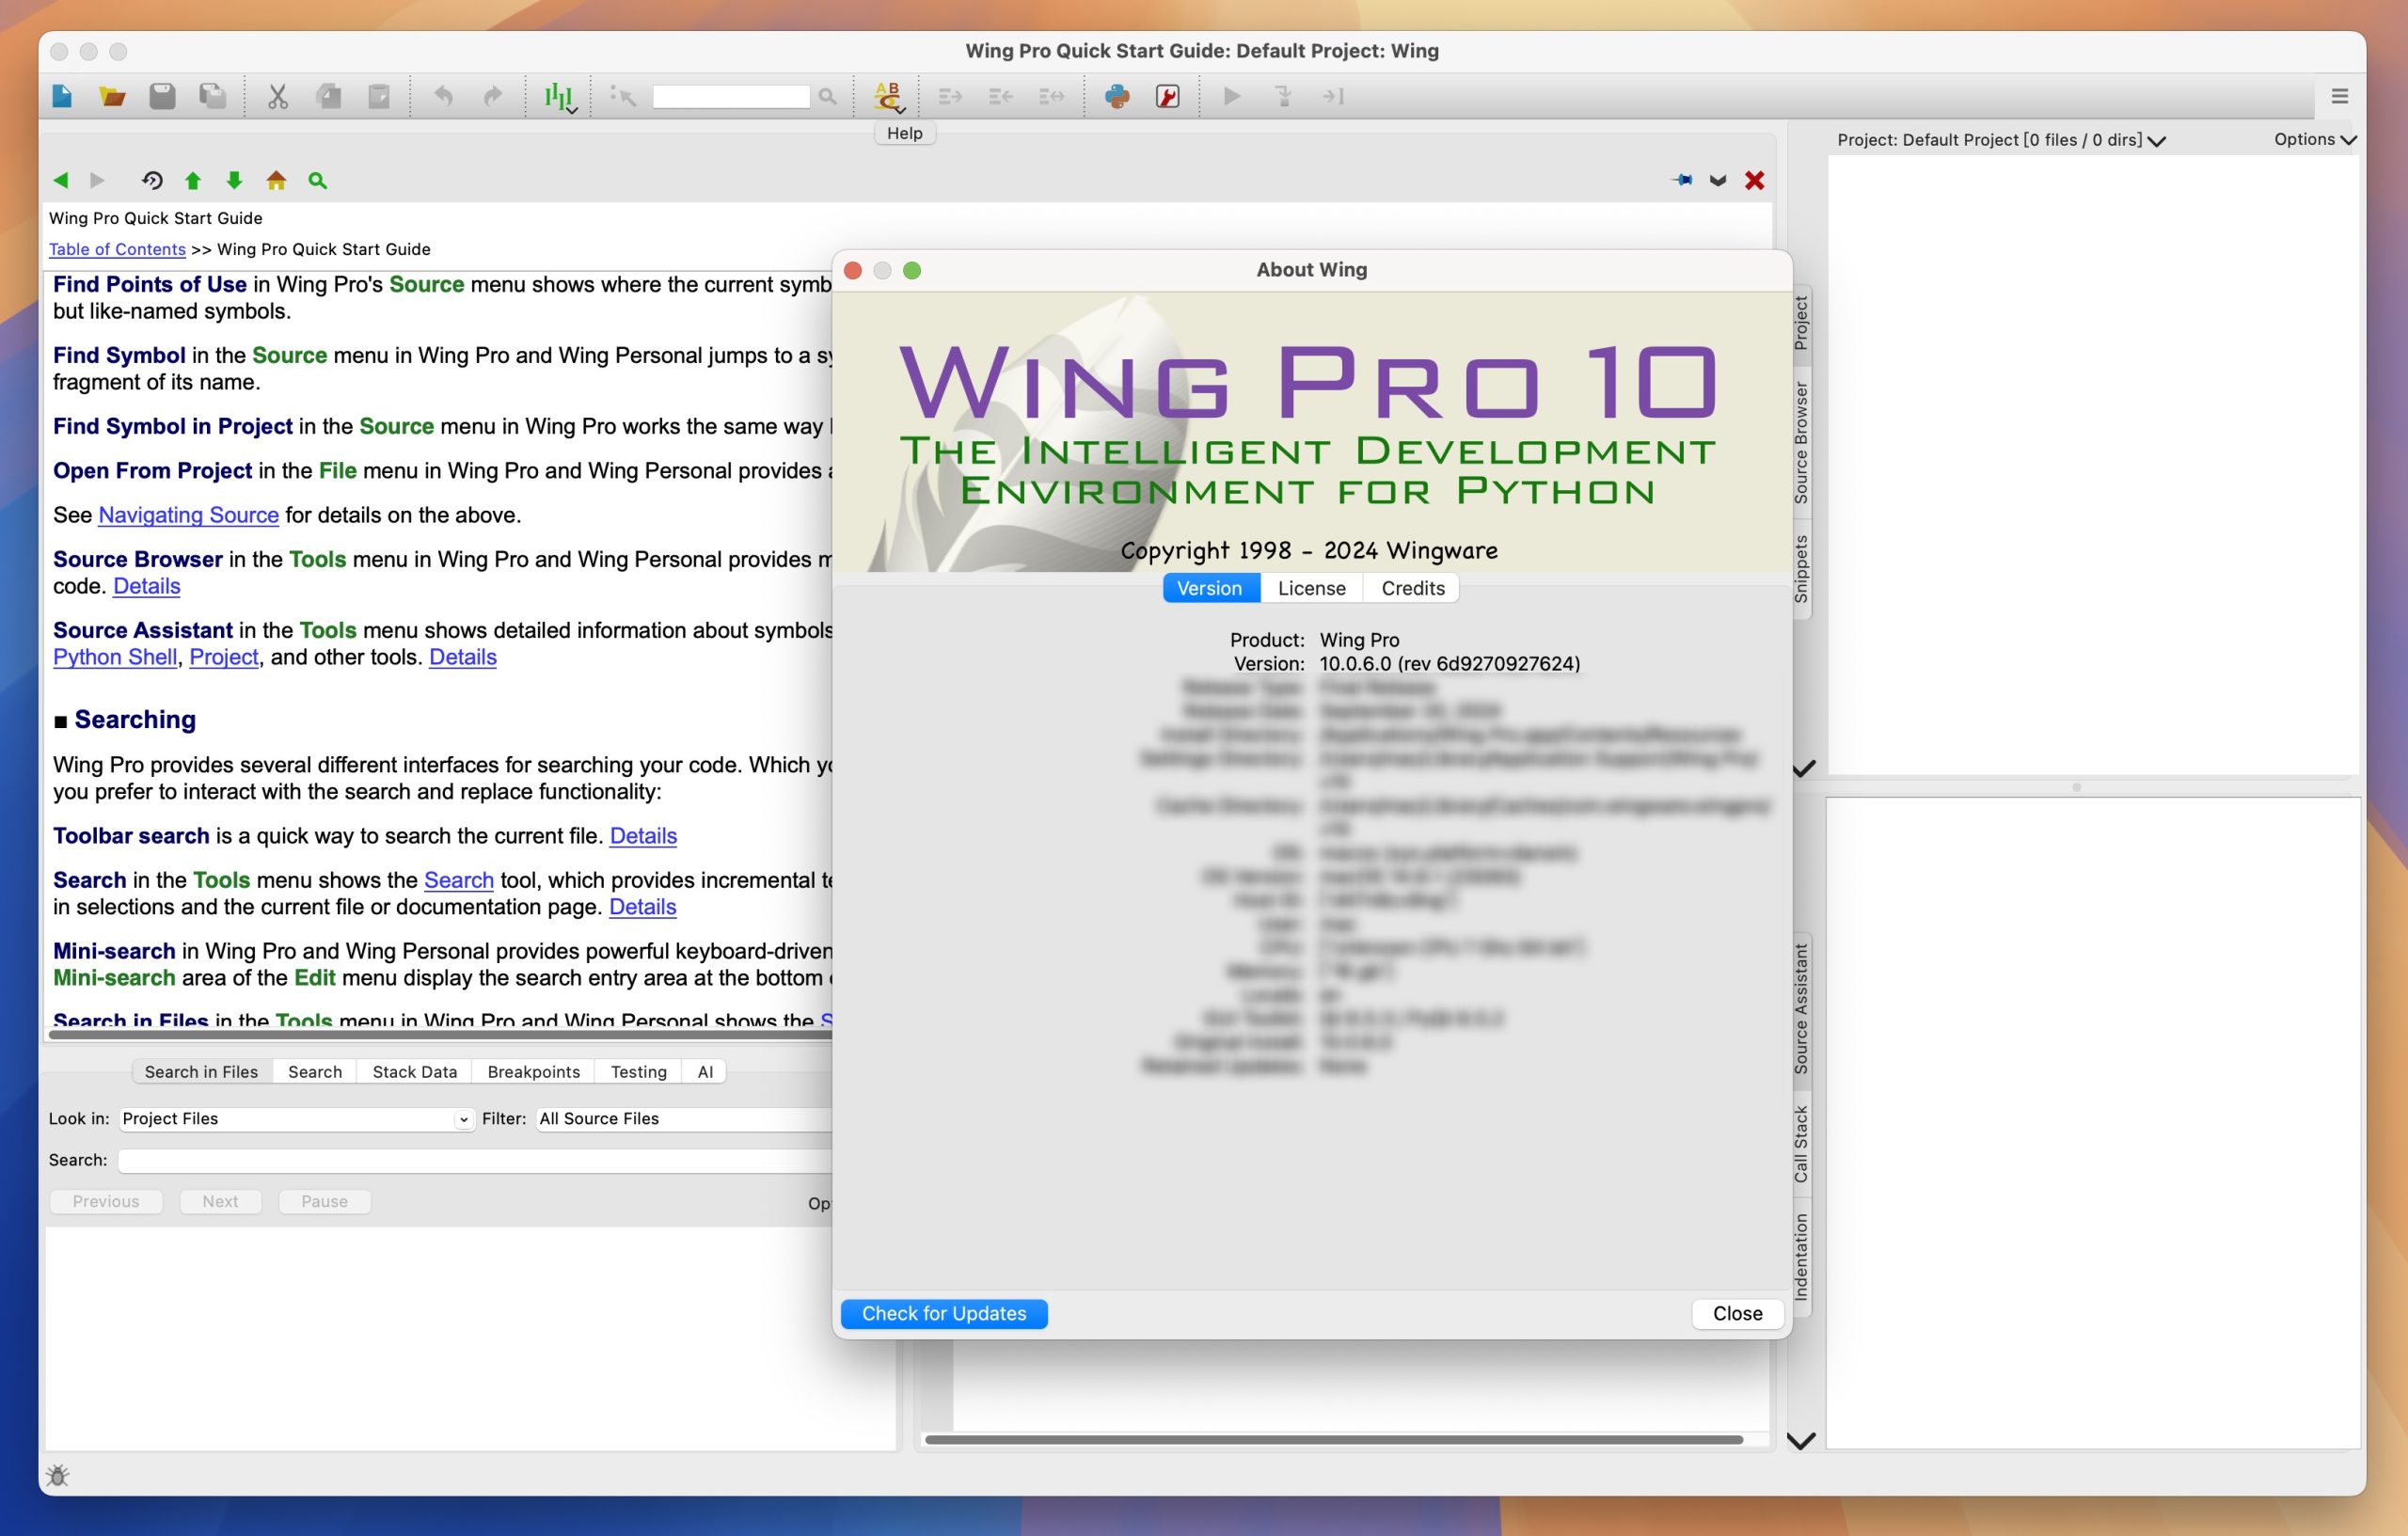Click the redo arrow icon

[493, 96]
